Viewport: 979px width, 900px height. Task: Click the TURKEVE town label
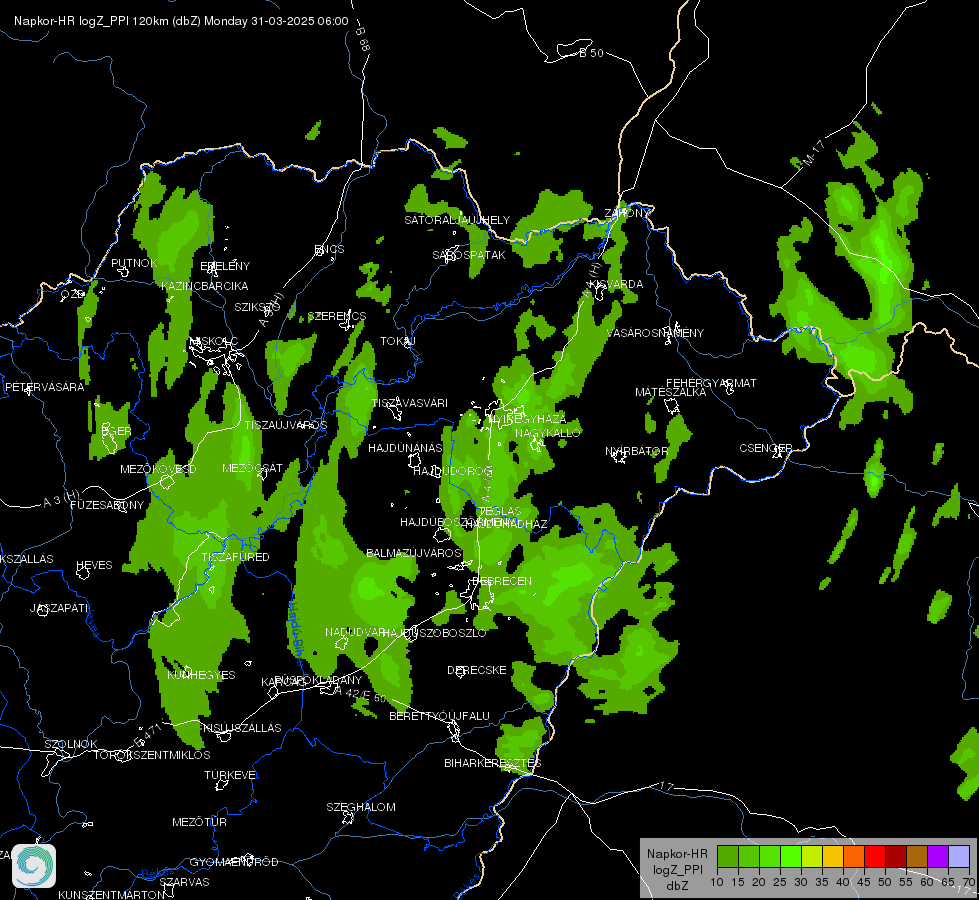(230, 774)
